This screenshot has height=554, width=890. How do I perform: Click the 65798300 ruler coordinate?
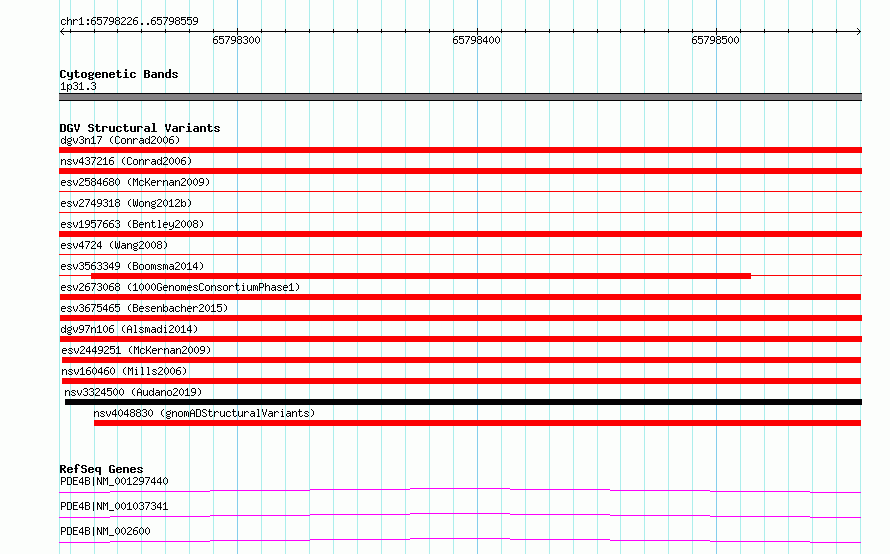[x=236, y=40]
